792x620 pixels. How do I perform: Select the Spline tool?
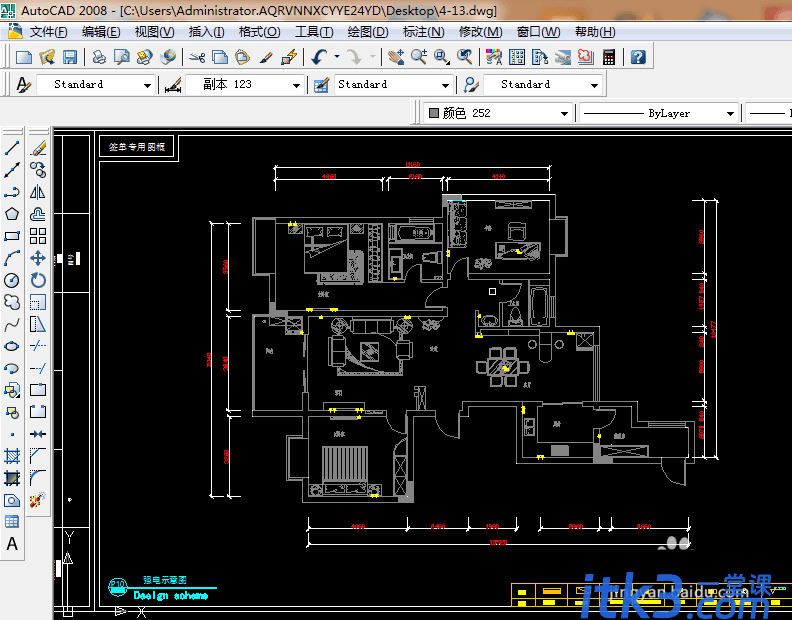[12, 324]
